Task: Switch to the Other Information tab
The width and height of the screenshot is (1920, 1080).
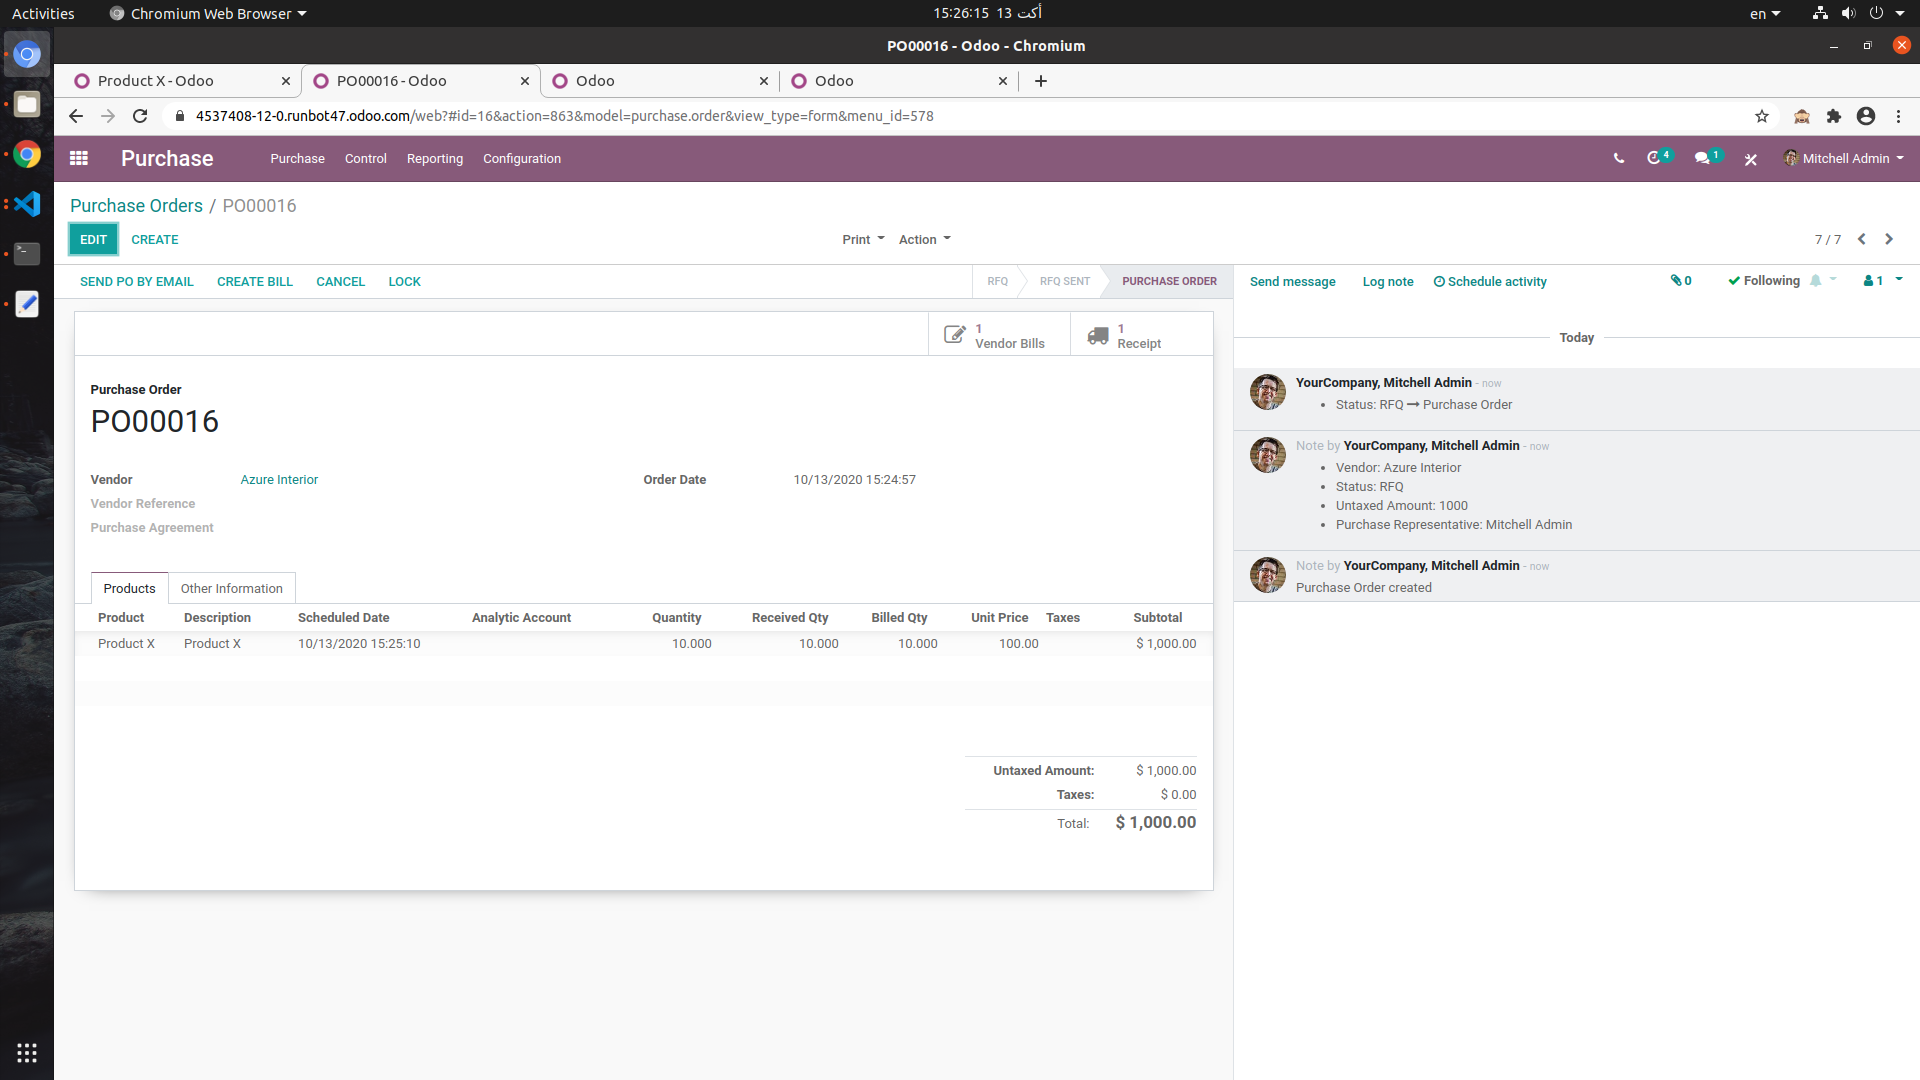Action: pos(231,588)
